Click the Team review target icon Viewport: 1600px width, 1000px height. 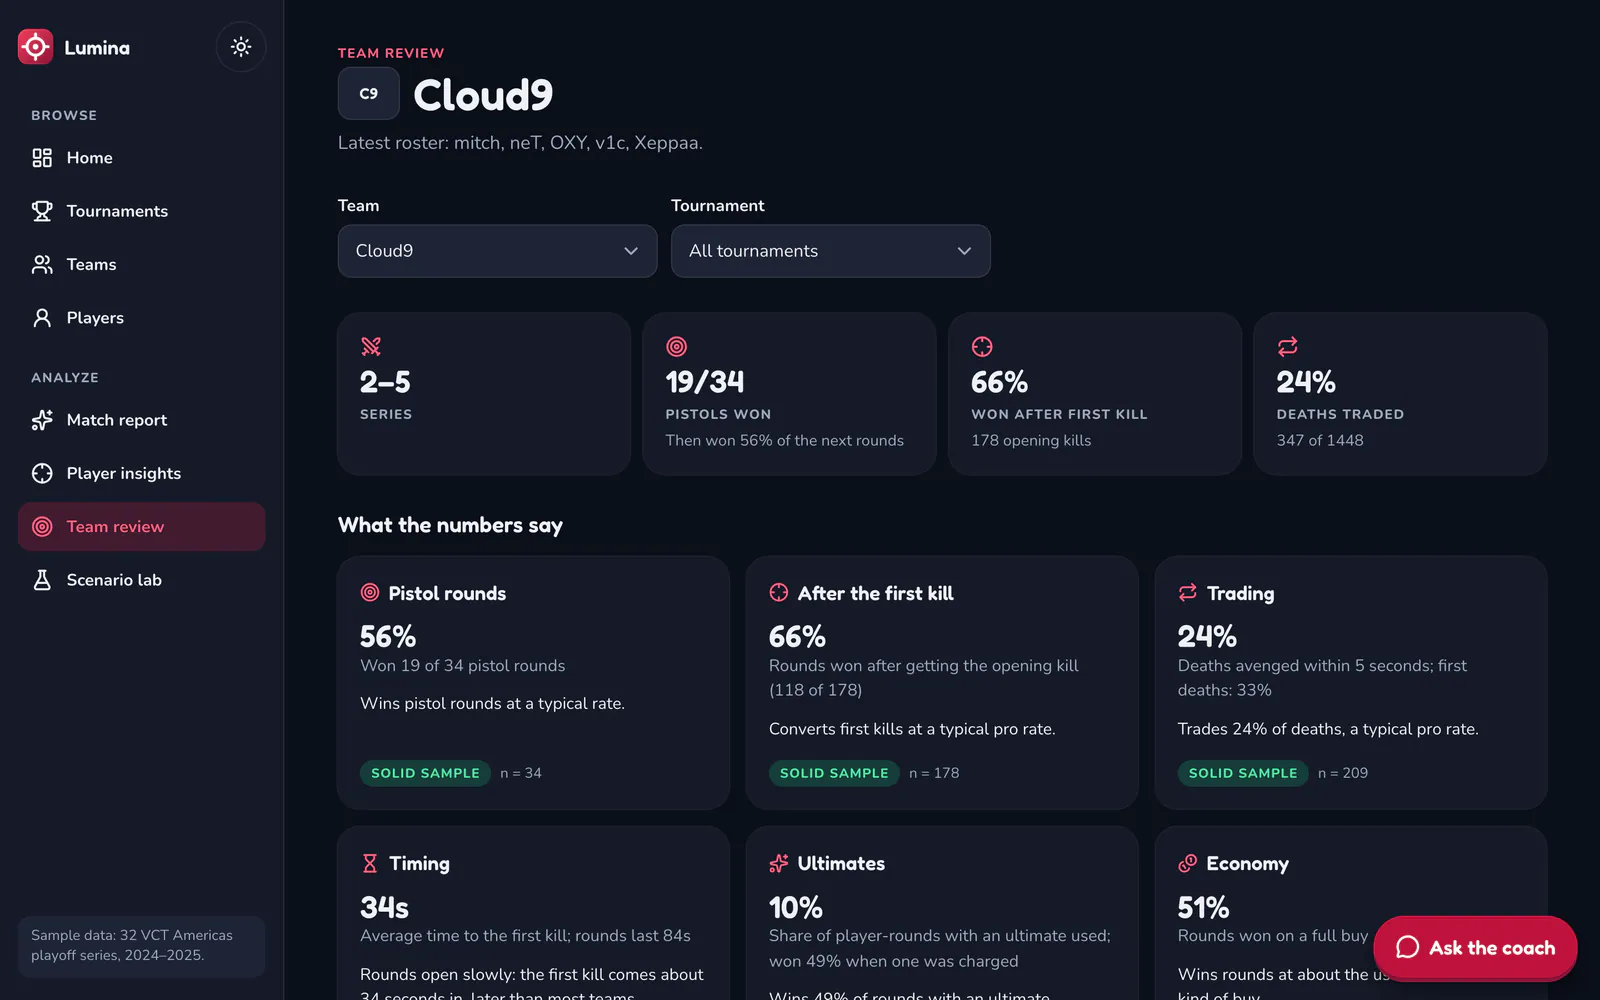[x=42, y=527]
